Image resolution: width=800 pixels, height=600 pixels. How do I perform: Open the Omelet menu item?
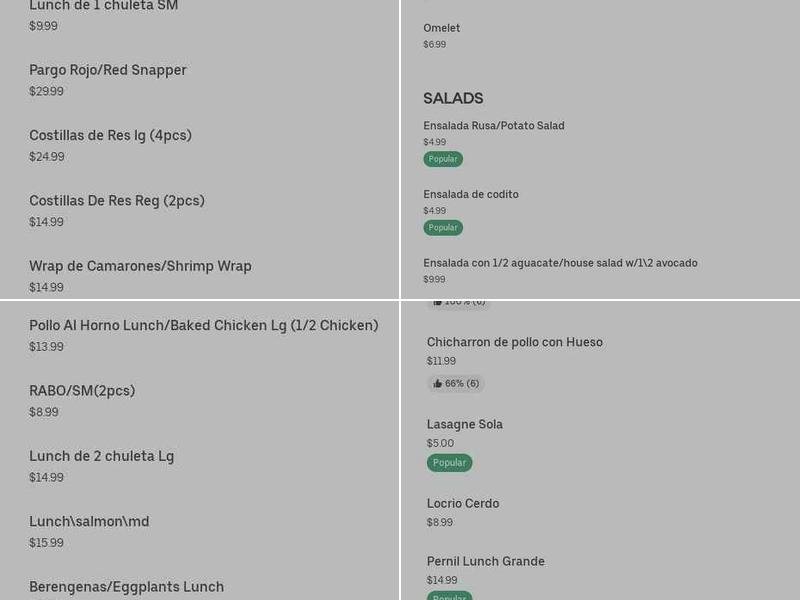(442, 28)
